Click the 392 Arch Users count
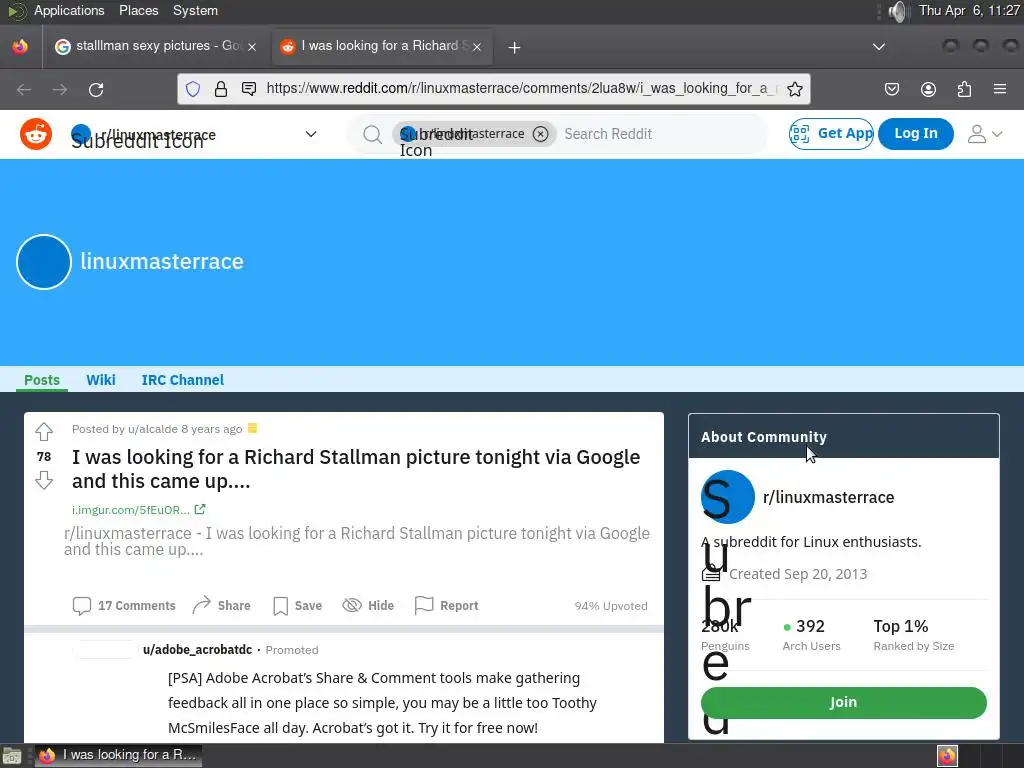The height and width of the screenshot is (768, 1024). (811, 635)
